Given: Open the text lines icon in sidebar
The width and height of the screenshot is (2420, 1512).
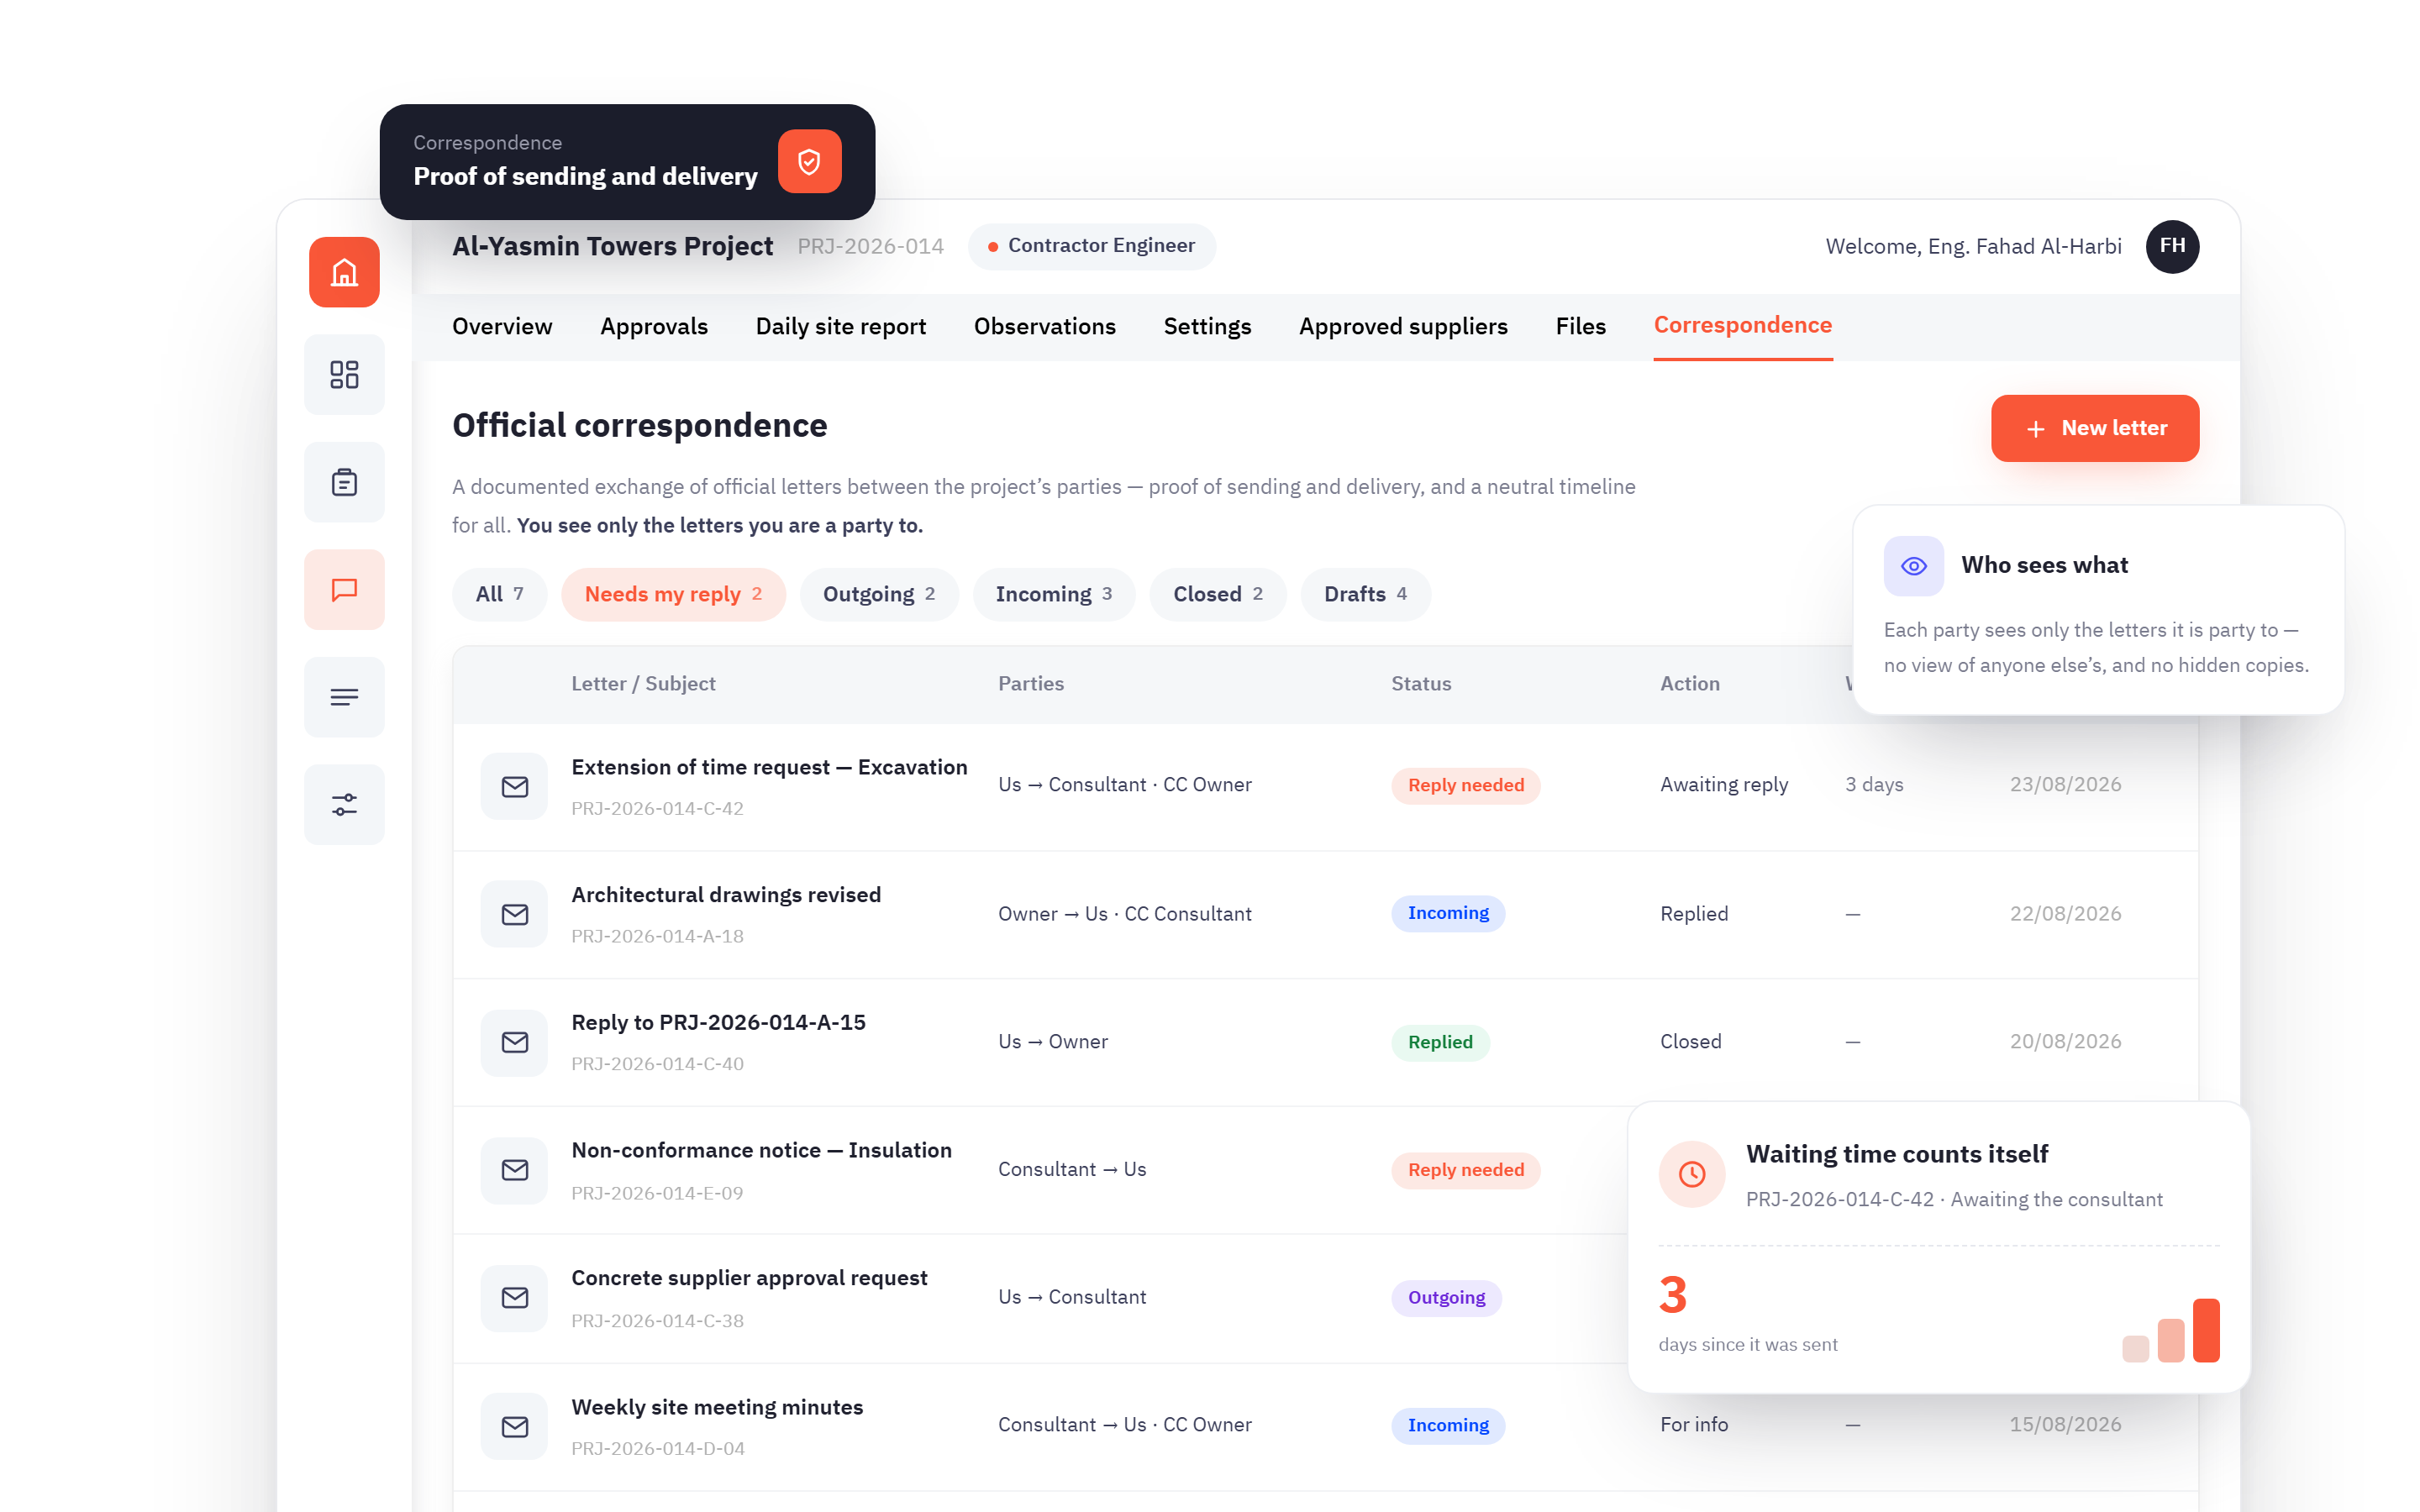Looking at the screenshot, I should tap(344, 697).
